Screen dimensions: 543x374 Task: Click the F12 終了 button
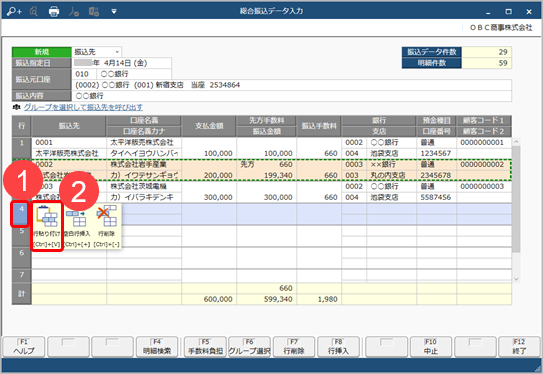pyautogui.click(x=519, y=347)
